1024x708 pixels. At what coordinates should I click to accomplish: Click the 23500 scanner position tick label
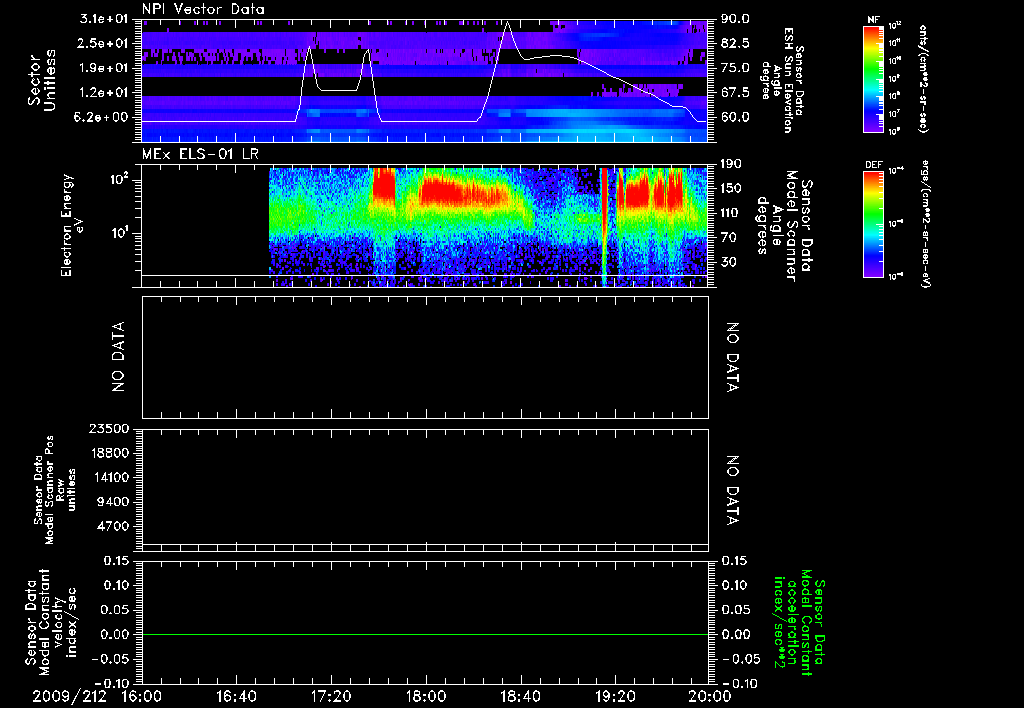(108, 428)
